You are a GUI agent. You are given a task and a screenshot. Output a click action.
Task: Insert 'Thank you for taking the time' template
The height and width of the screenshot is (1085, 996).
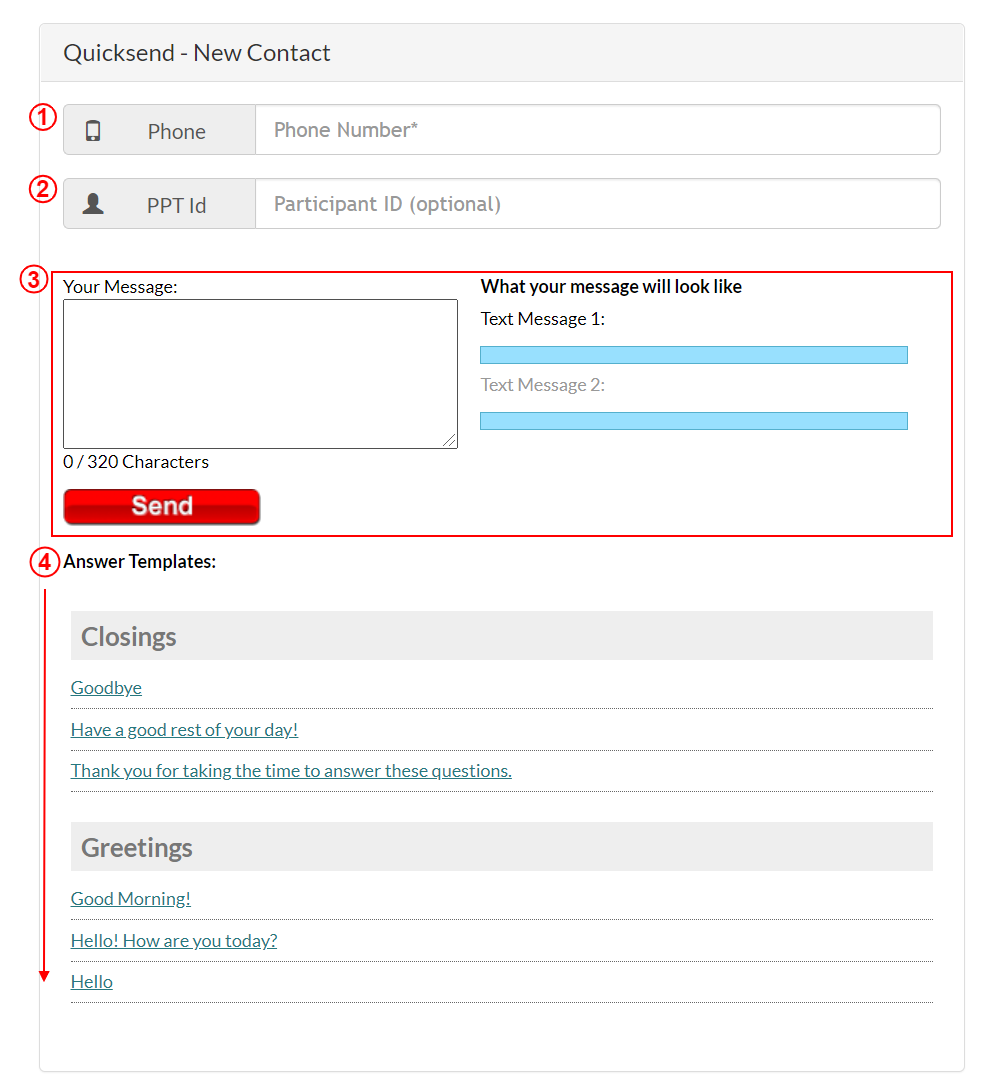291,771
